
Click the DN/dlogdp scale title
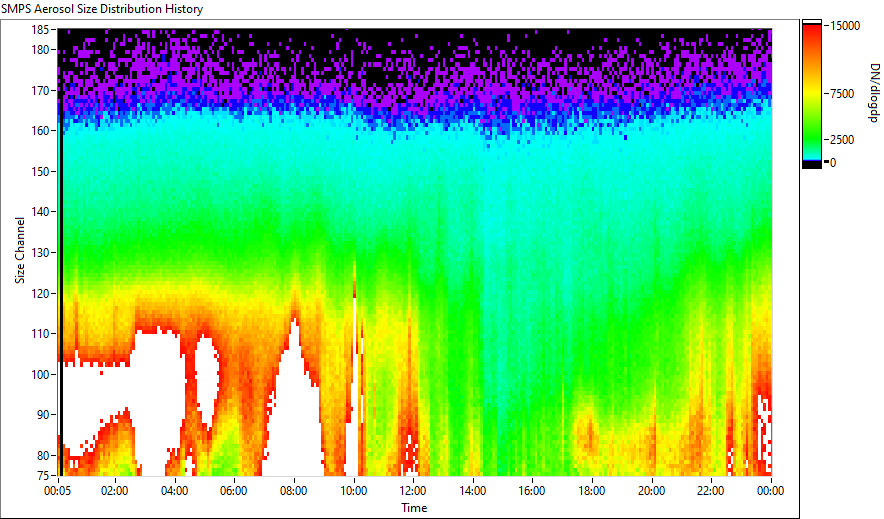click(x=873, y=92)
